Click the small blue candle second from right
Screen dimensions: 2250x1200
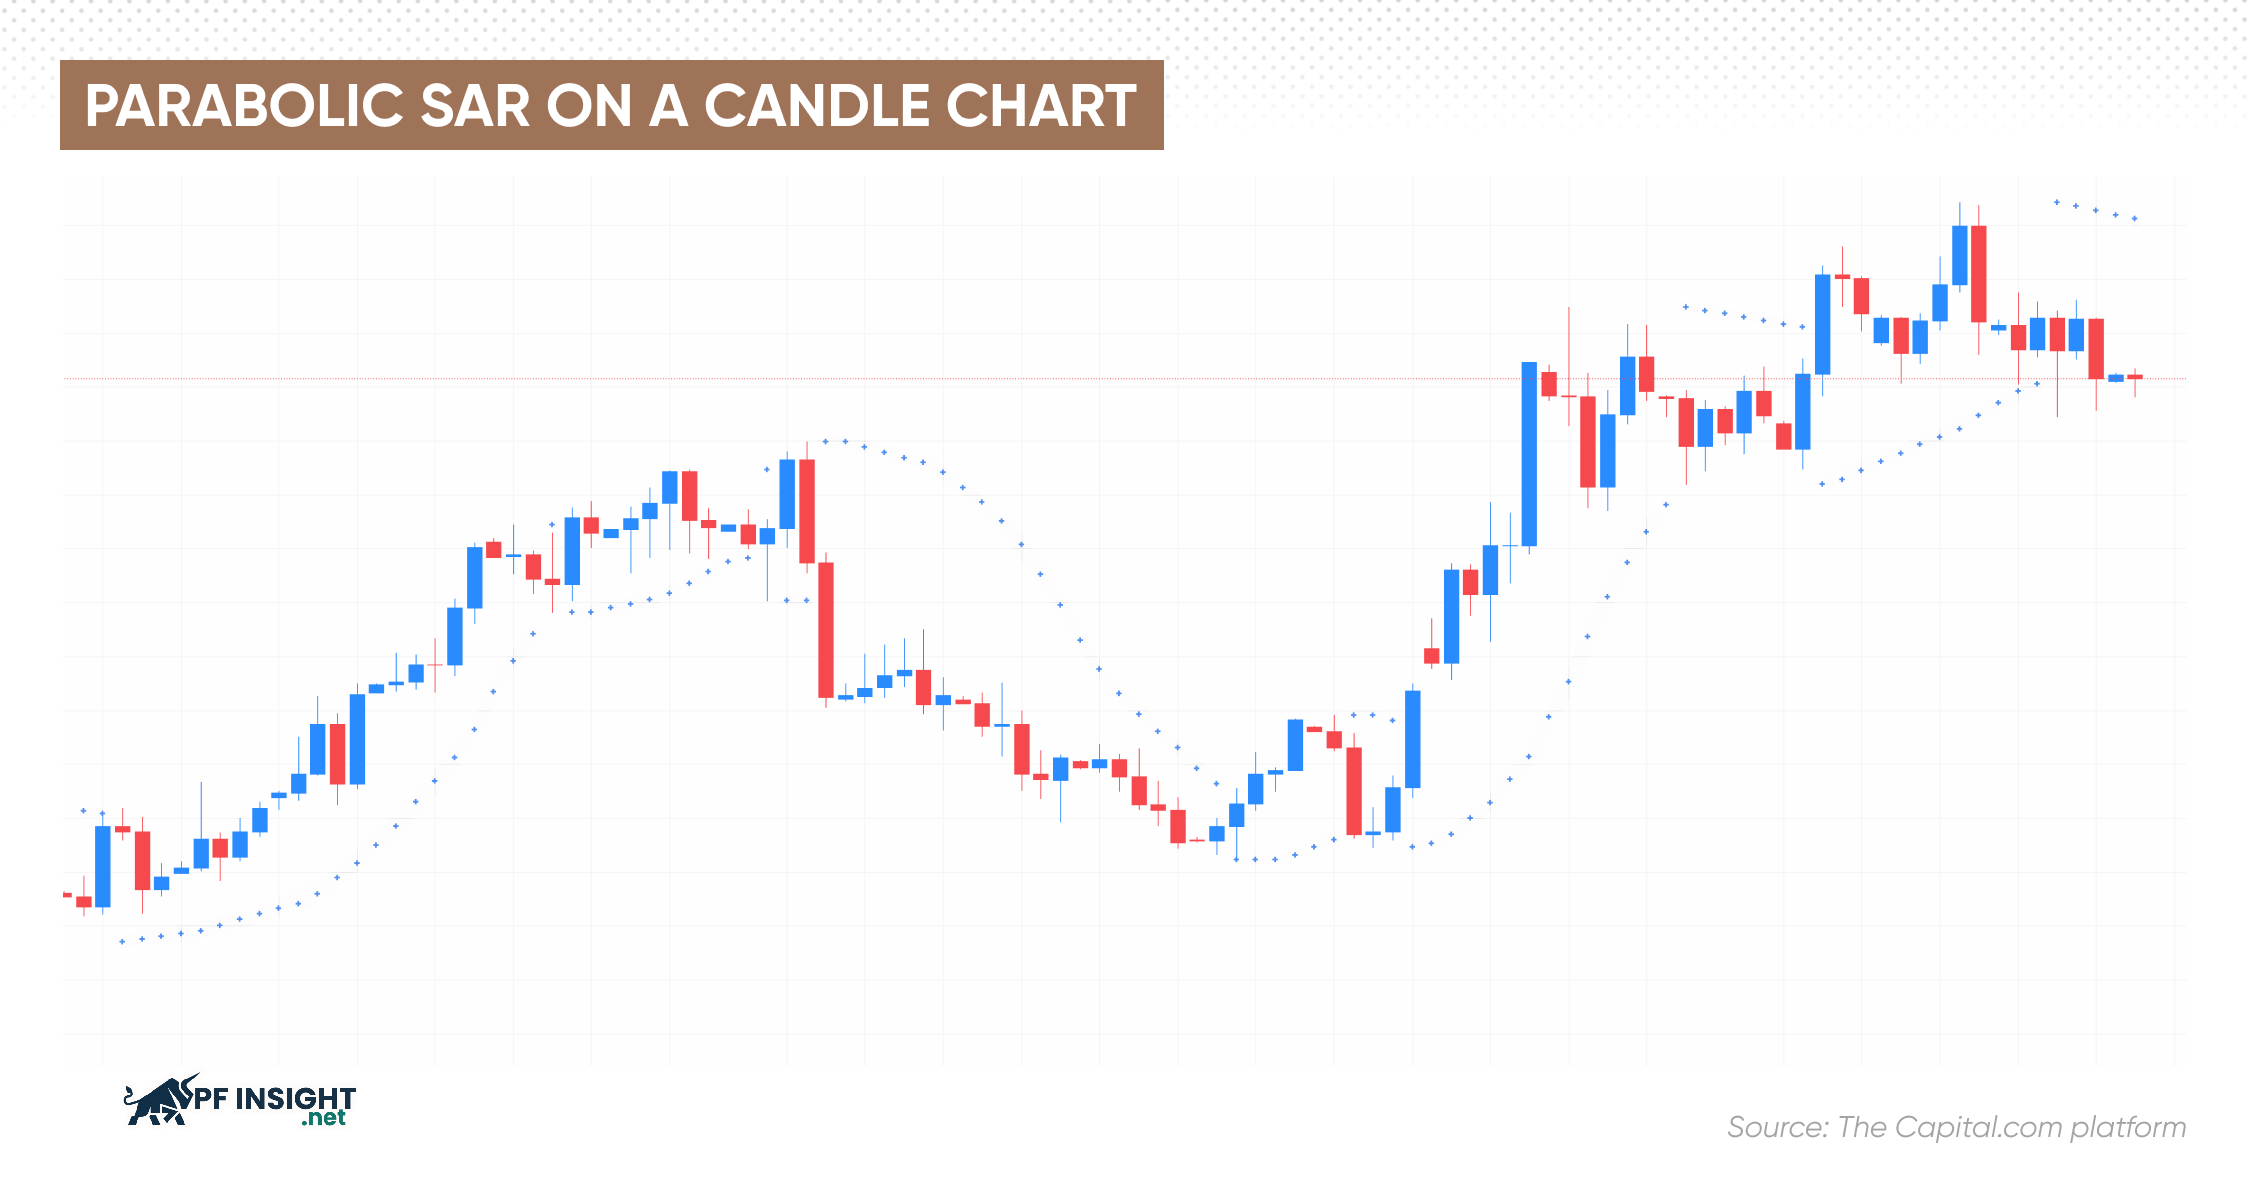click(x=2116, y=378)
